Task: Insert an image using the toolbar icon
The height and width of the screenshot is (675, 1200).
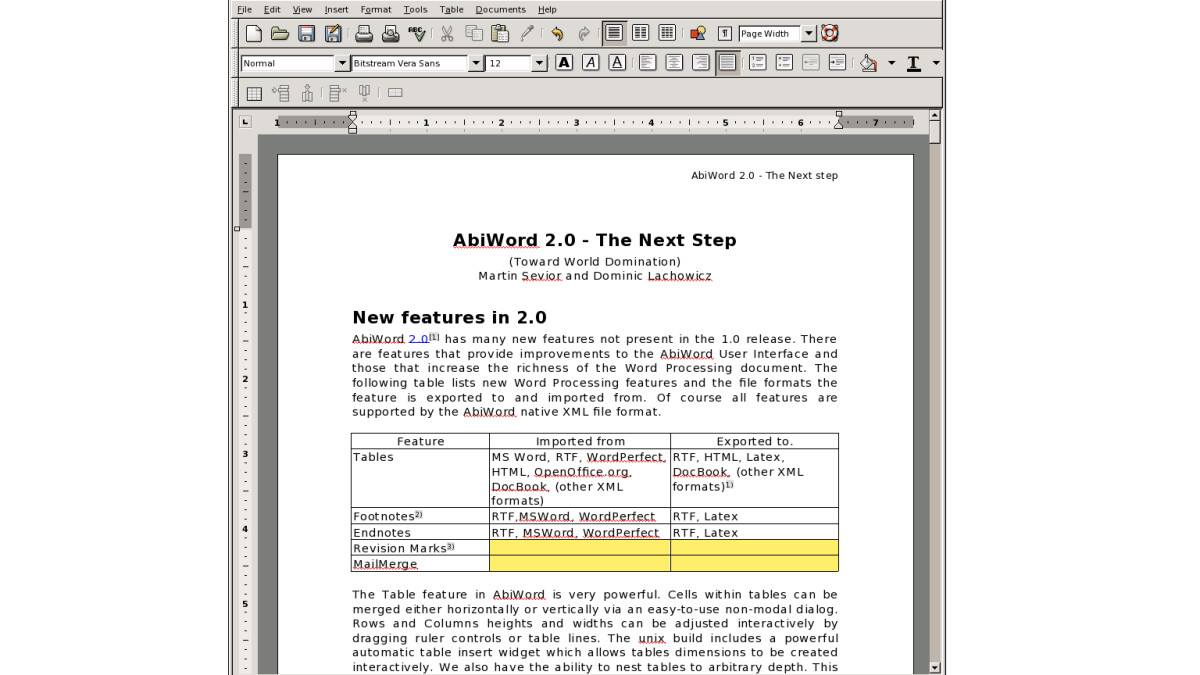Action: [698, 34]
